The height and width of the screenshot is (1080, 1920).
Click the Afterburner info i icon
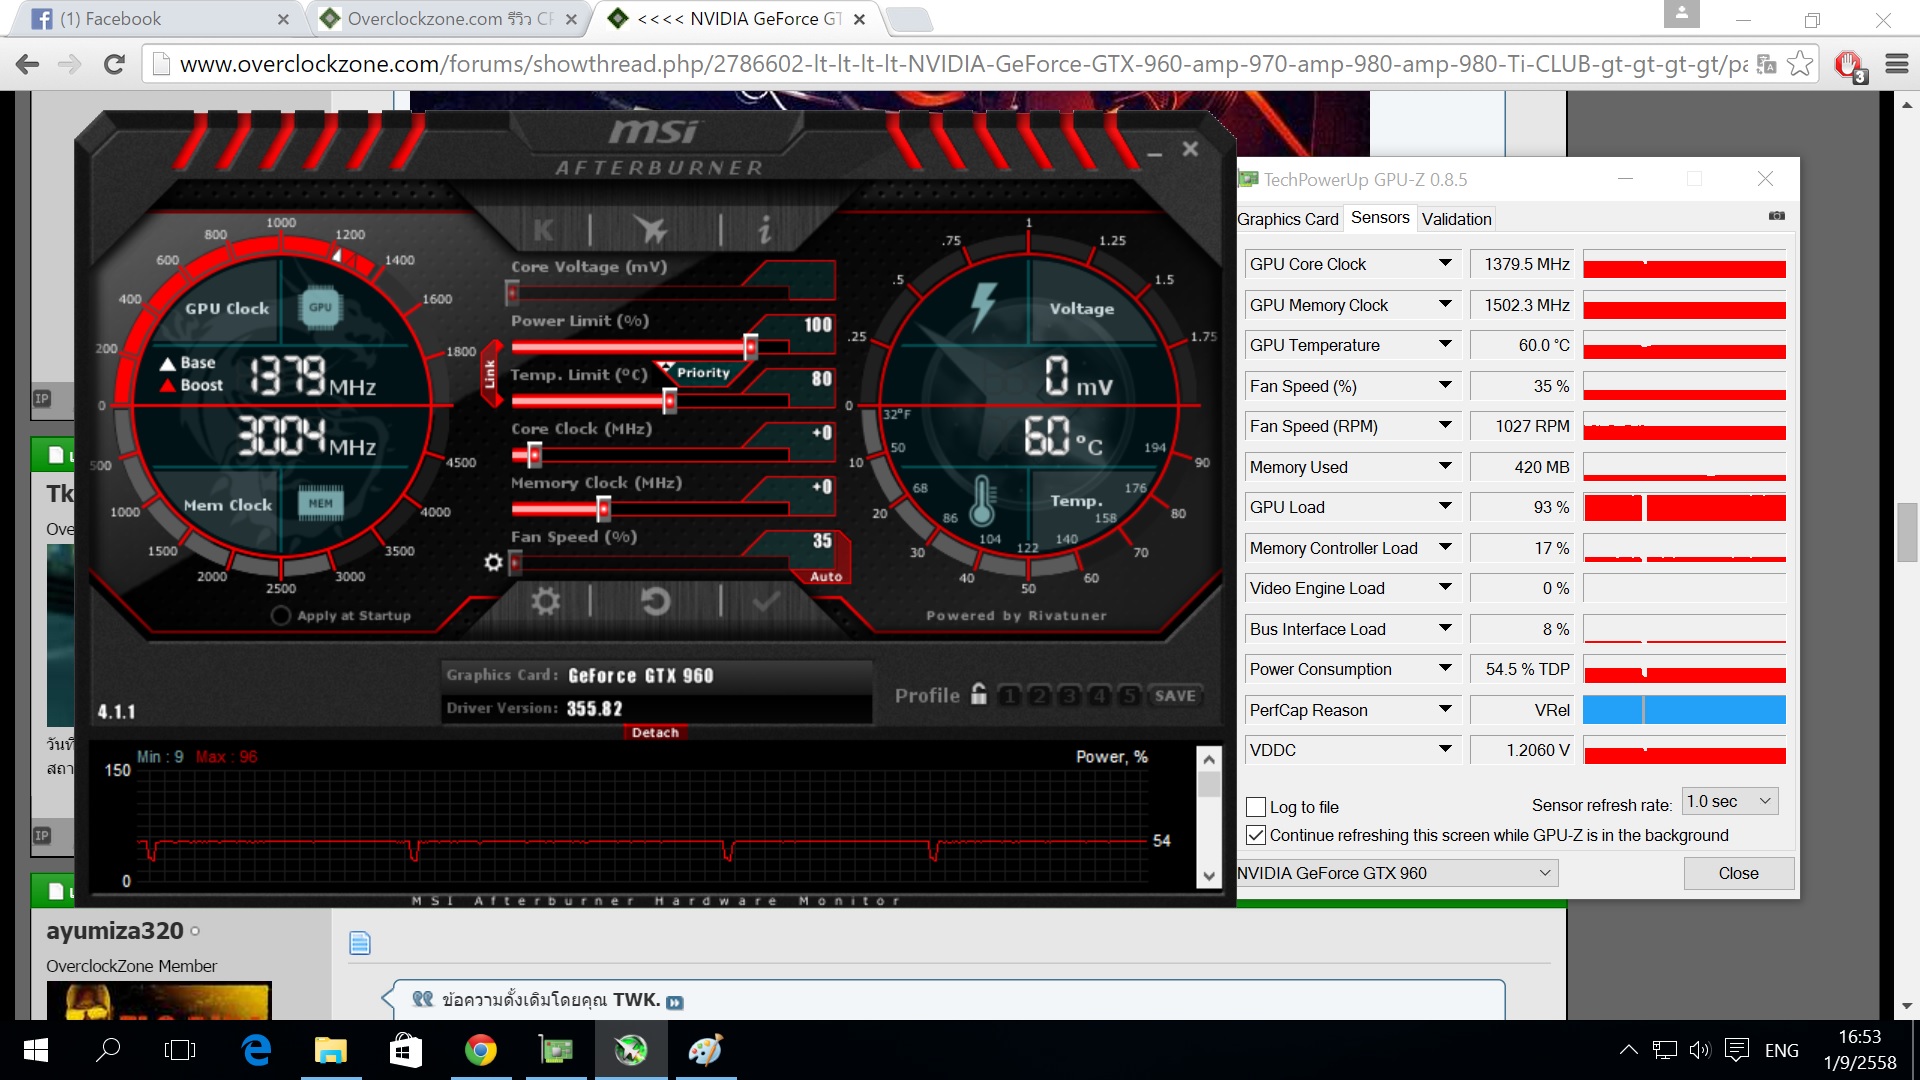point(765,231)
